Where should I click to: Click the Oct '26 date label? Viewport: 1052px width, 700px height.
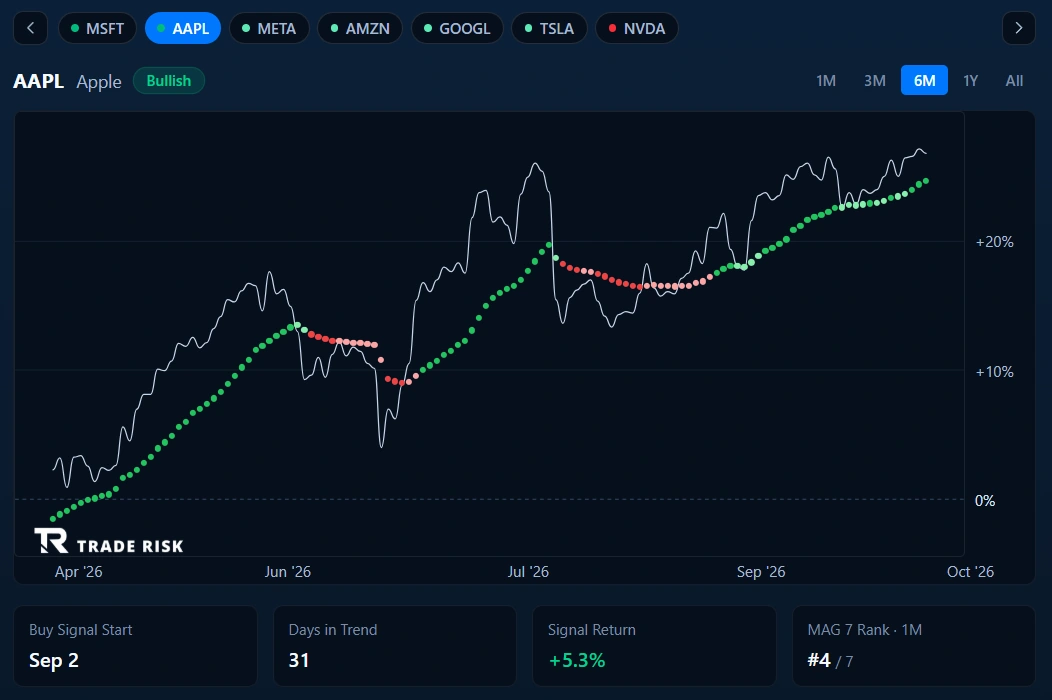pyautogui.click(x=970, y=572)
